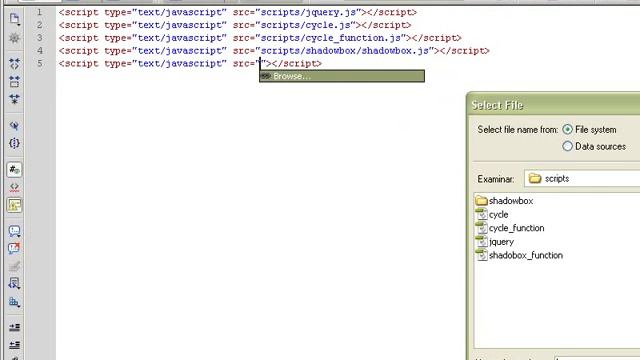This screenshot has height=360, width=640.
Task: Open the Open Documents list icon
Action: tap(14, 19)
